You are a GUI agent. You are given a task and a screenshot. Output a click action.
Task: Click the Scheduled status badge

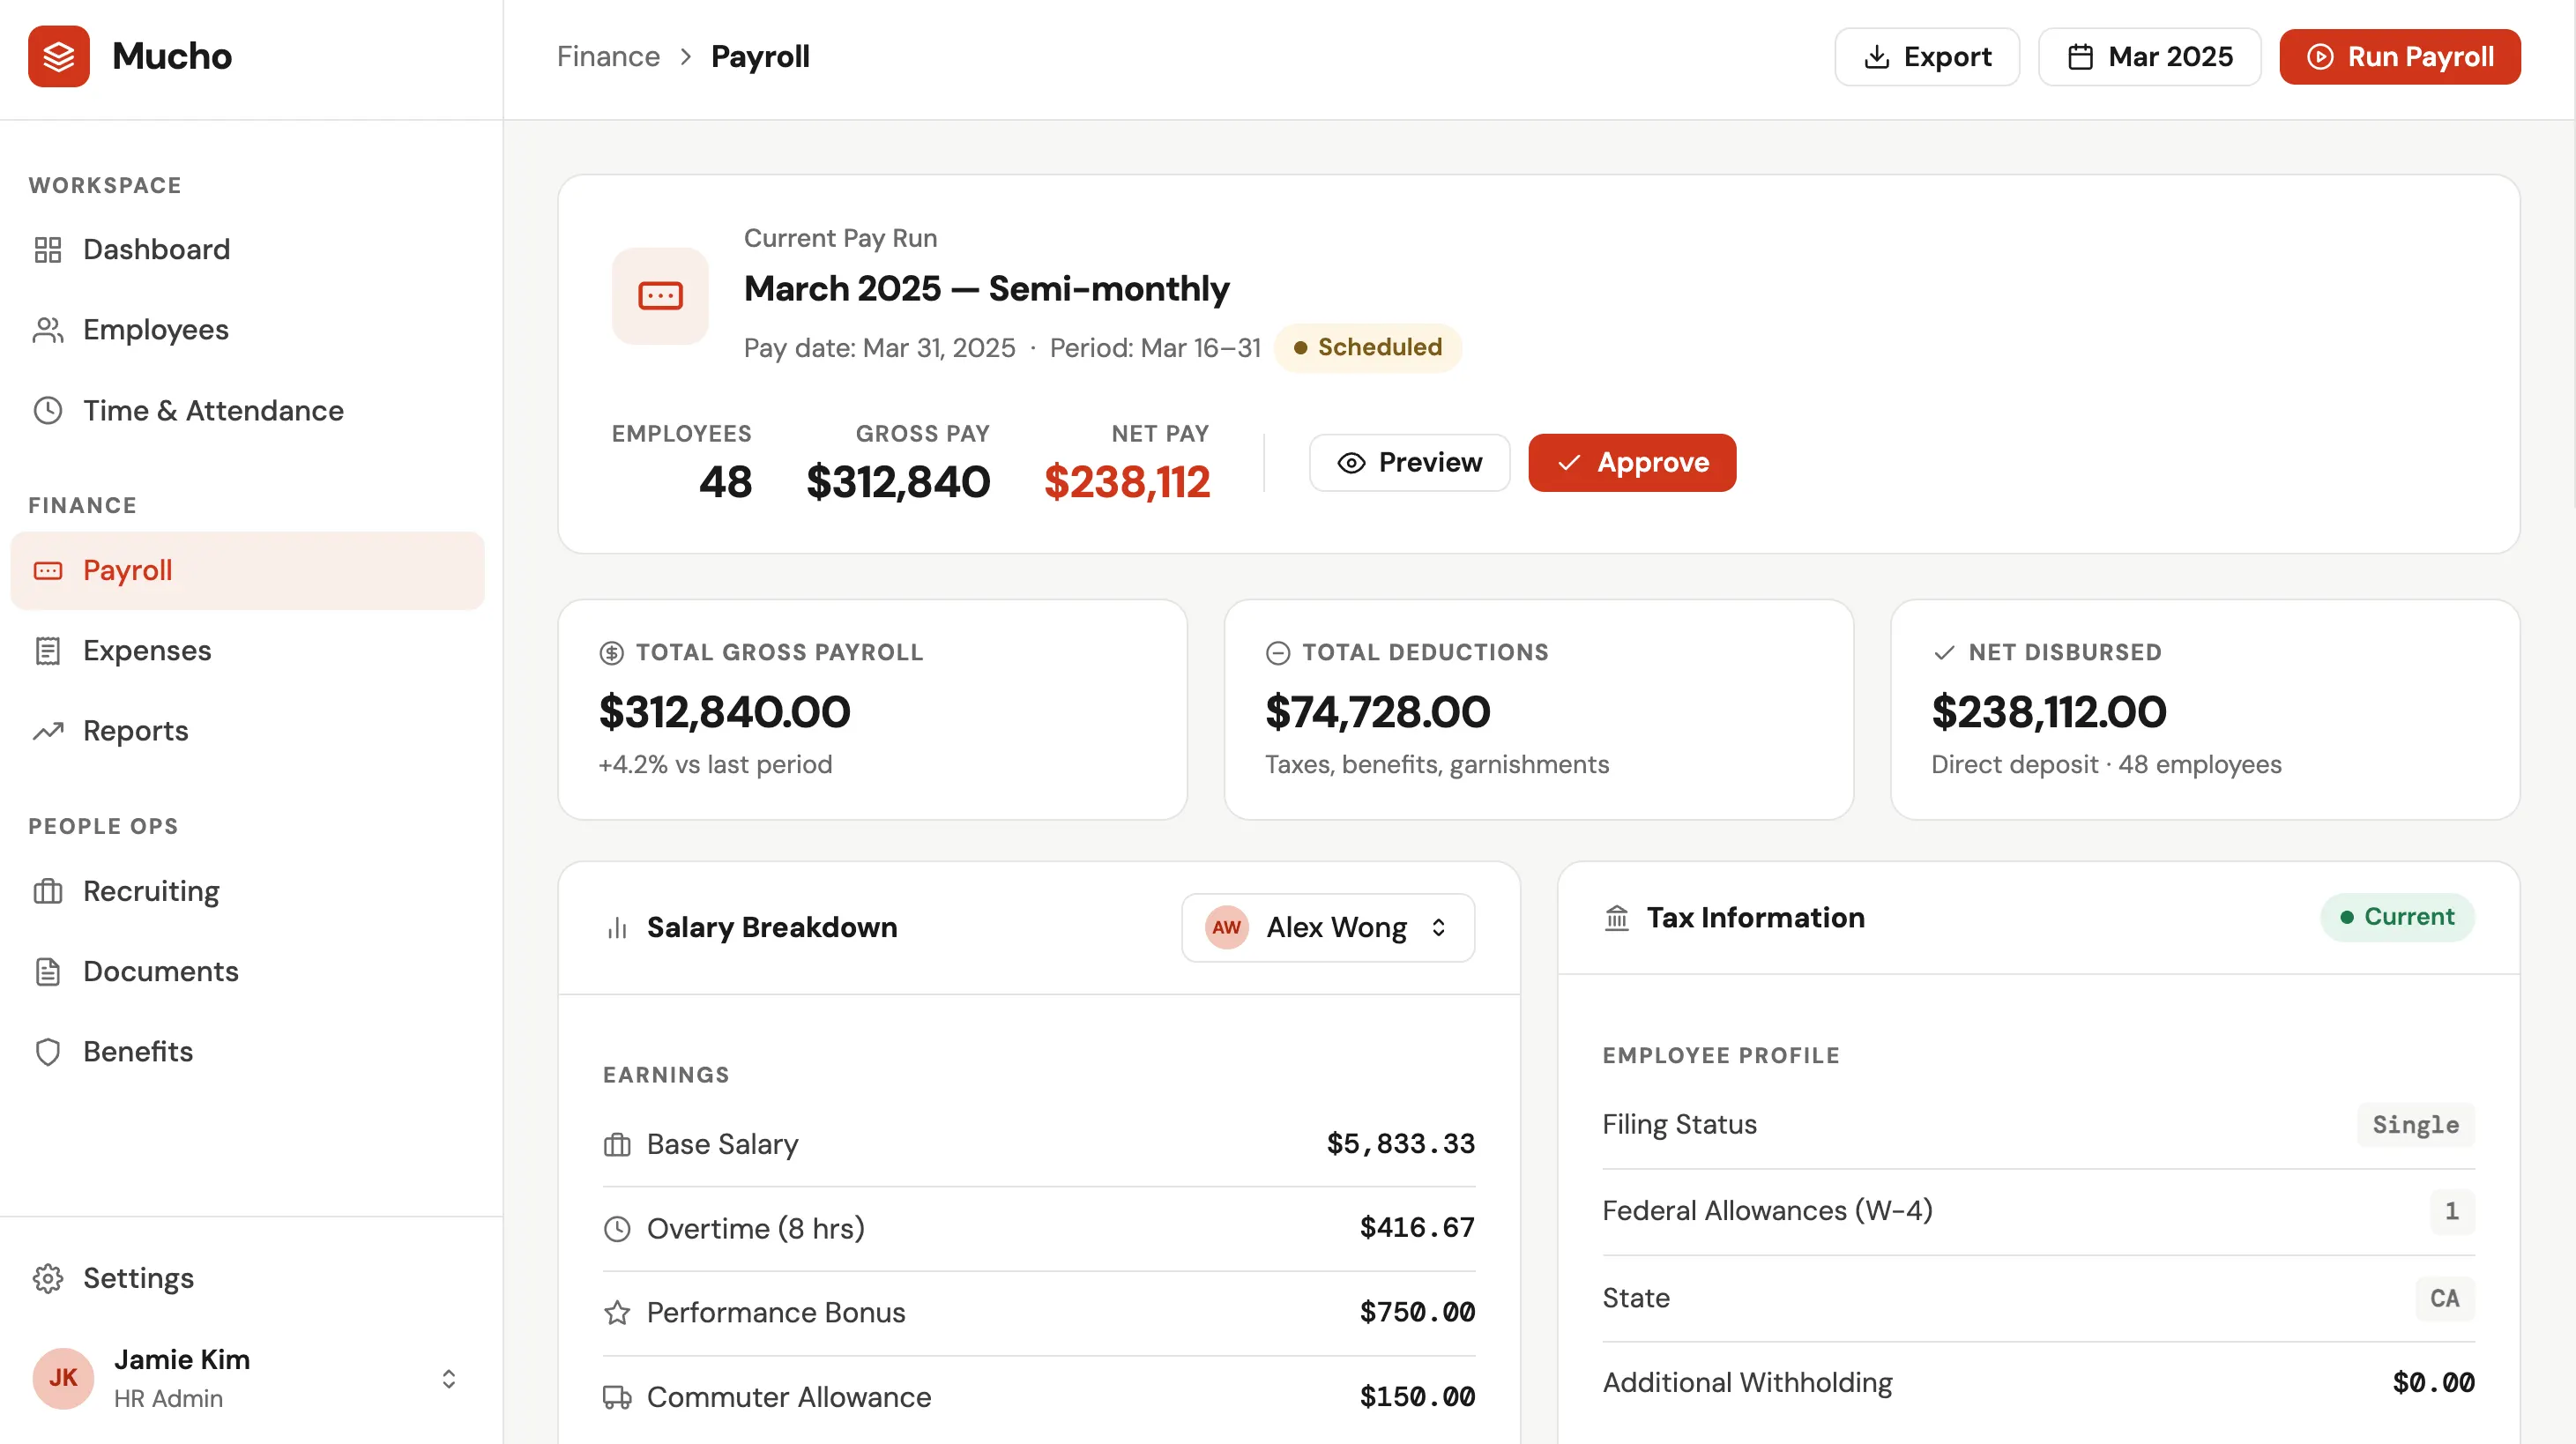[x=1367, y=347]
